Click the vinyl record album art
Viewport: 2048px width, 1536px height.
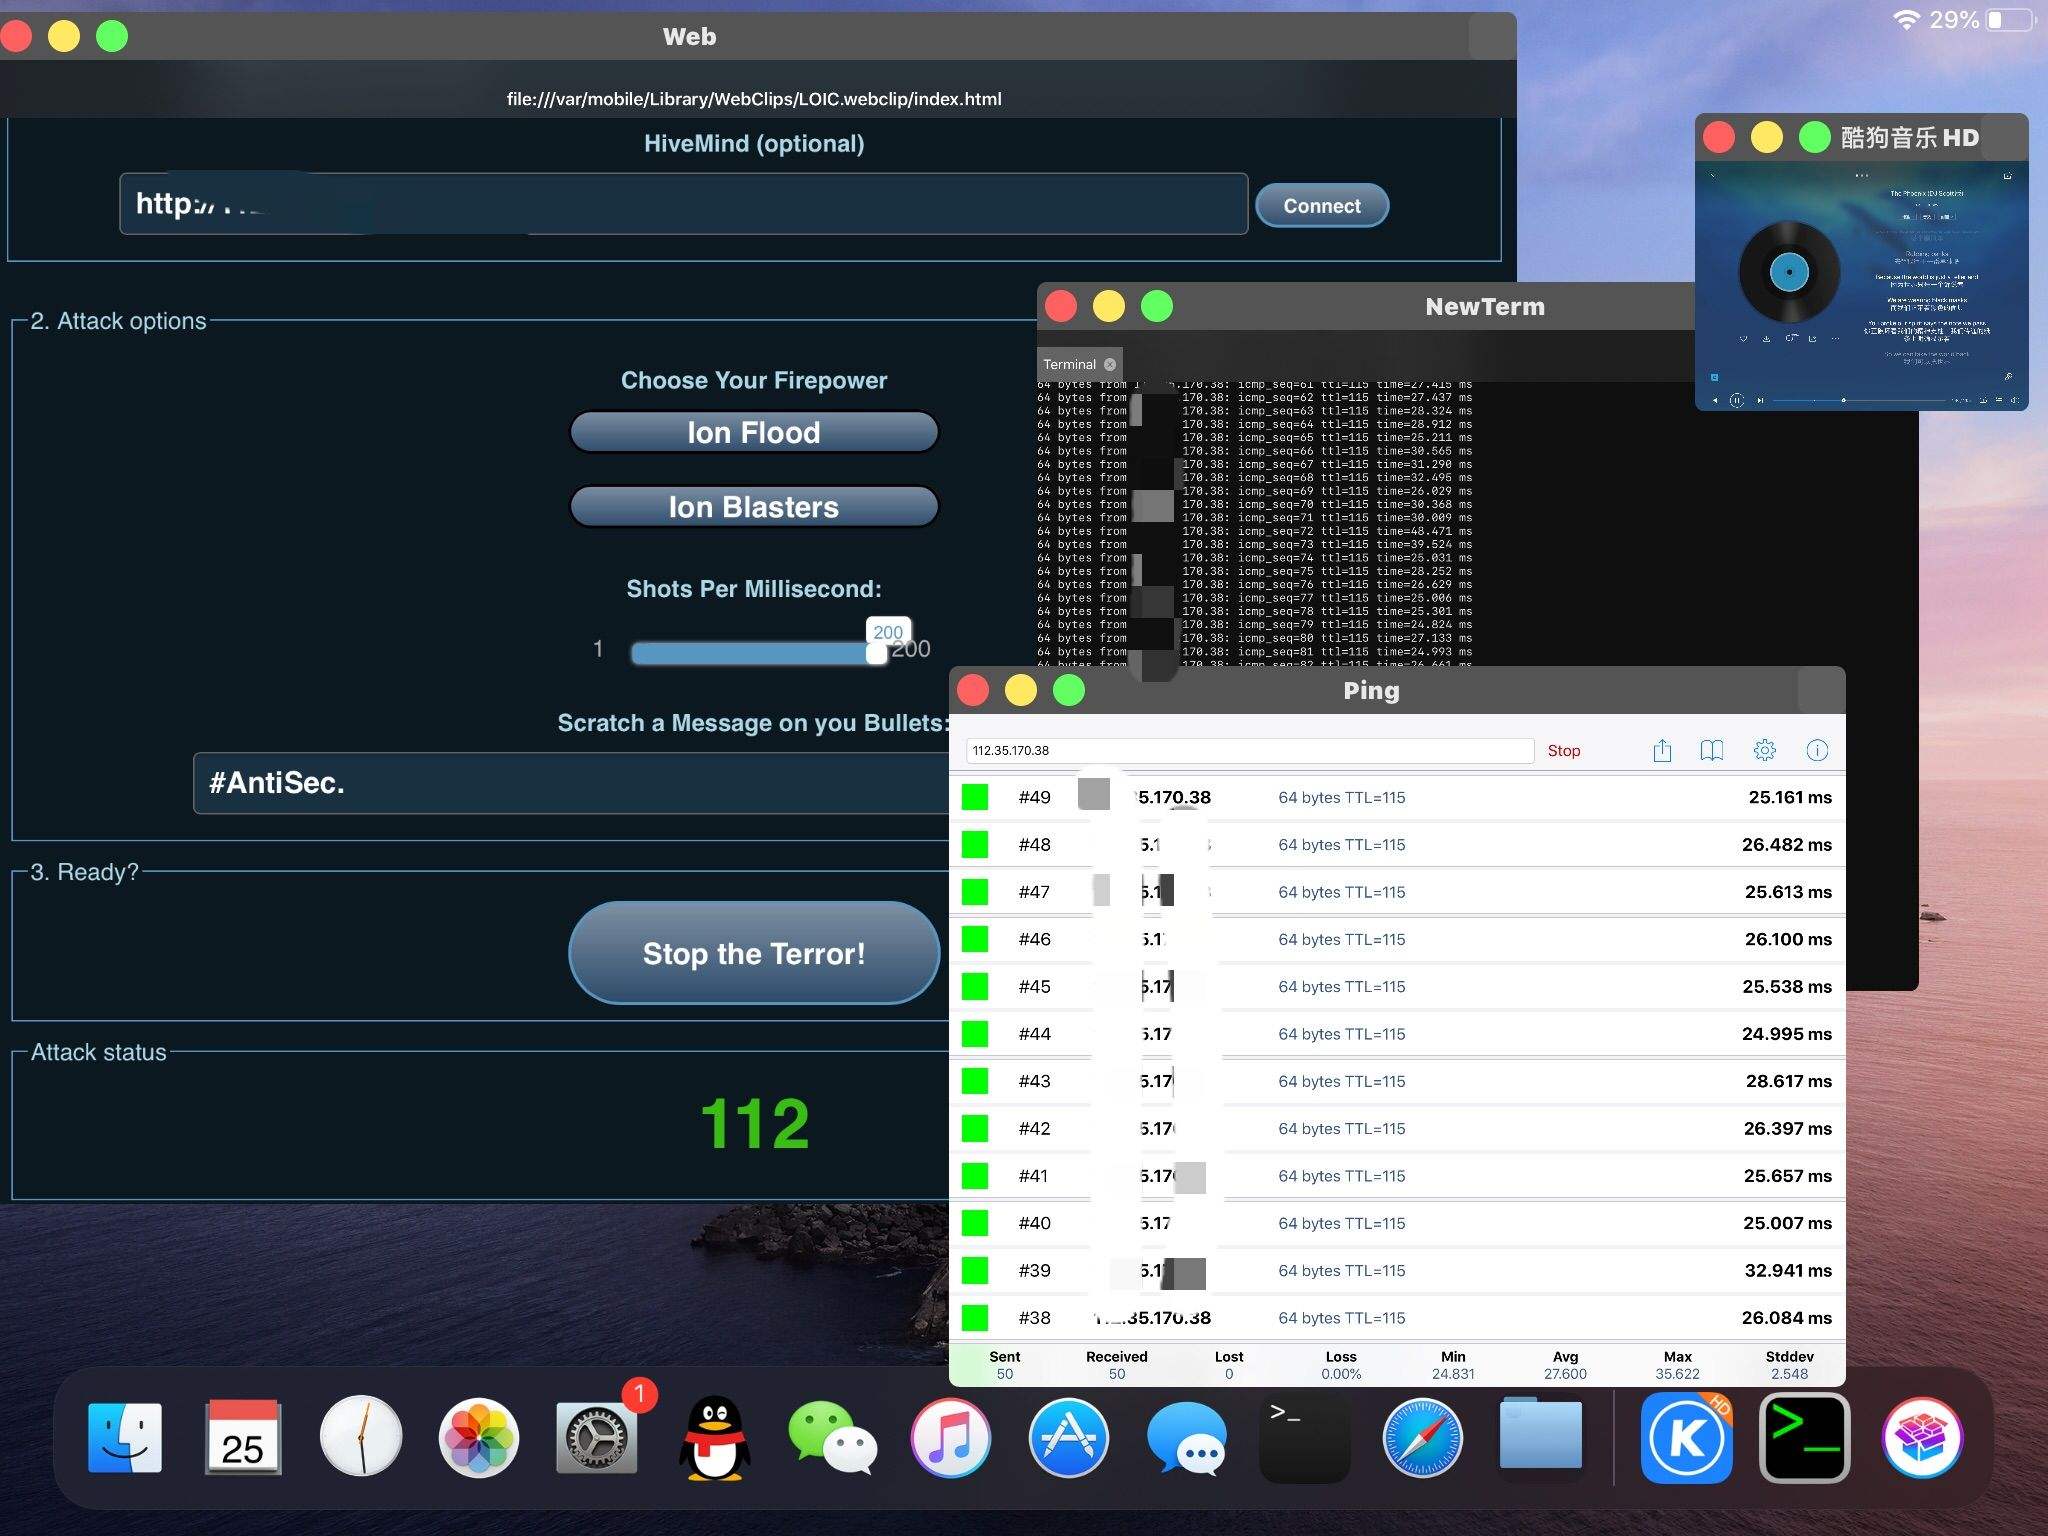click(x=1790, y=272)
